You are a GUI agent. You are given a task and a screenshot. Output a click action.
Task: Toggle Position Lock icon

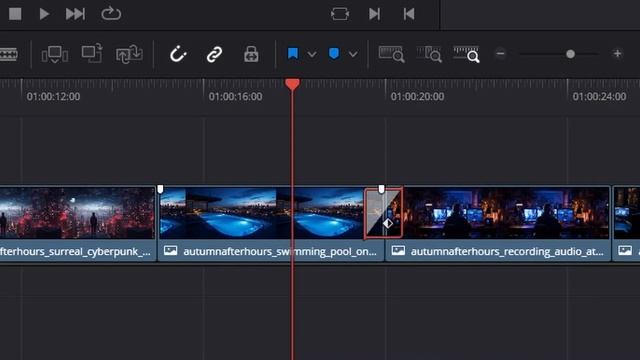[251, 54]
